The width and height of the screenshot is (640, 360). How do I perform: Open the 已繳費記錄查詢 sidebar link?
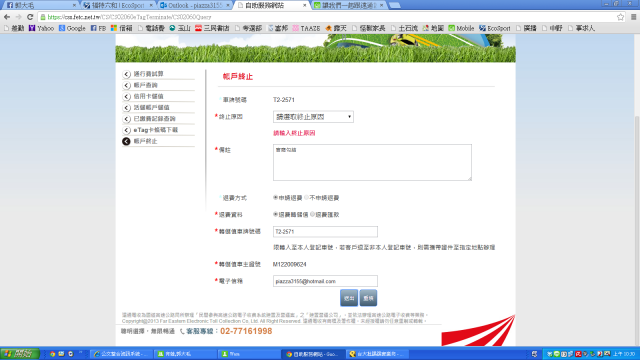[155, 119]
